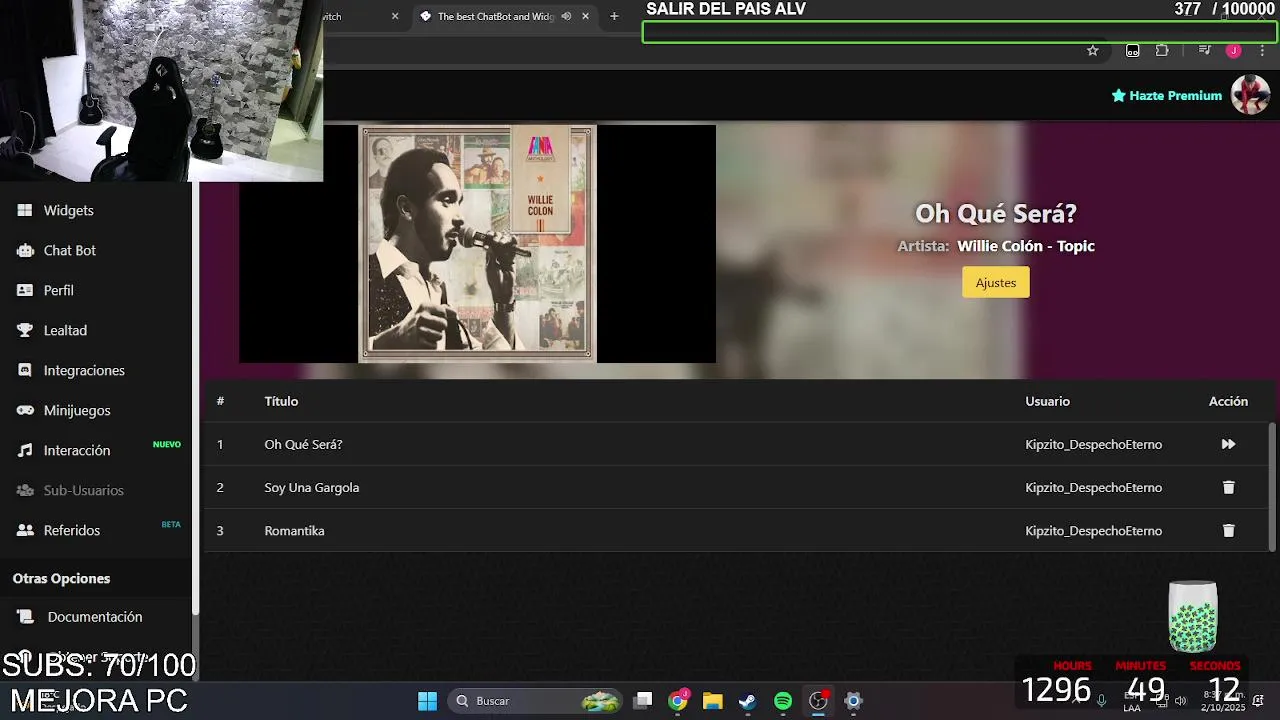Click the extension icon left of extensions puzzle
The image size is (1280, 720).
1132,50
